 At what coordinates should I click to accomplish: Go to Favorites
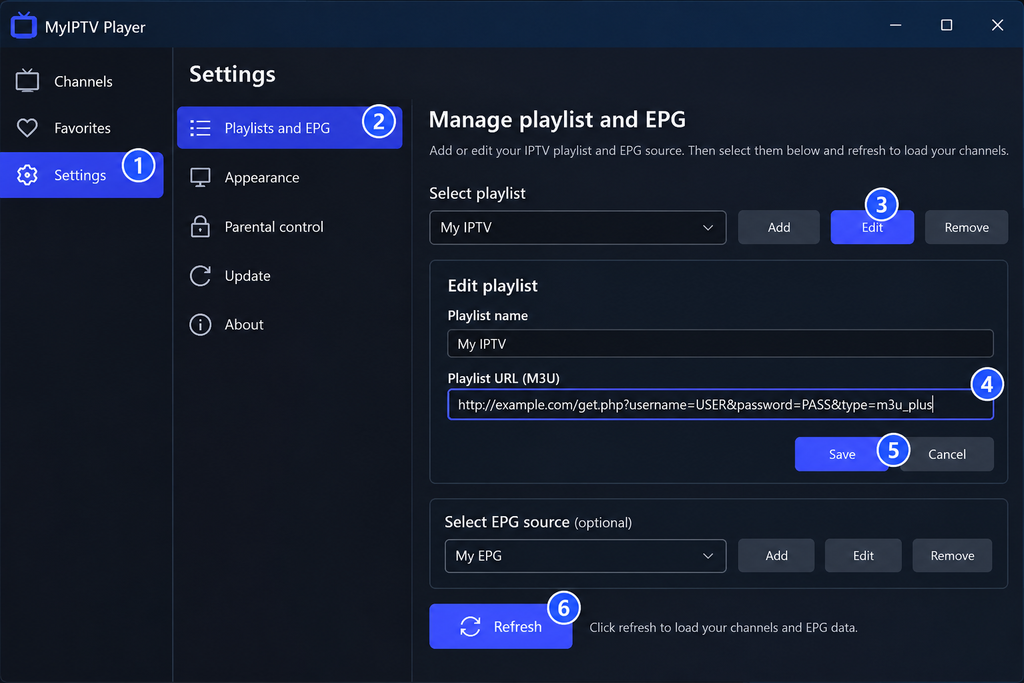[x=82, y=128]
